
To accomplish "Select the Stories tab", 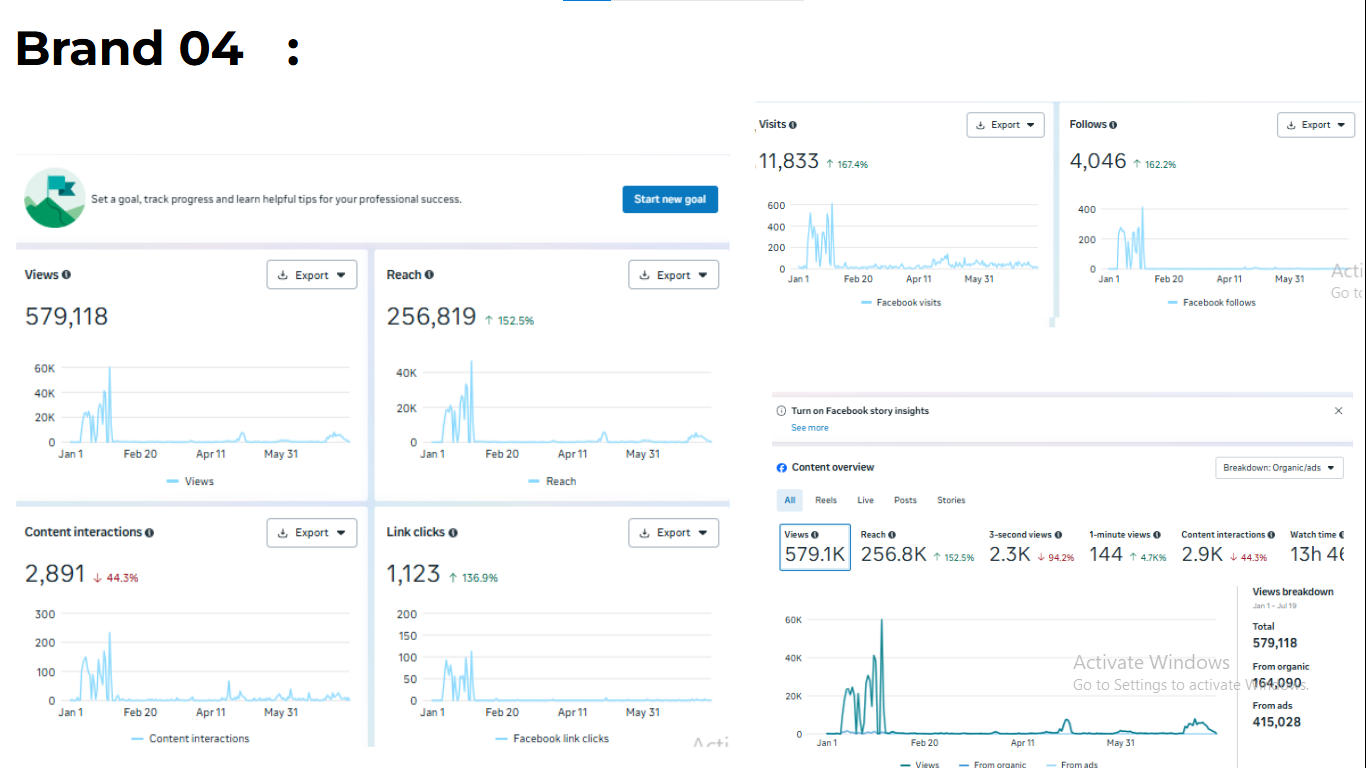I will pos(951,500).
